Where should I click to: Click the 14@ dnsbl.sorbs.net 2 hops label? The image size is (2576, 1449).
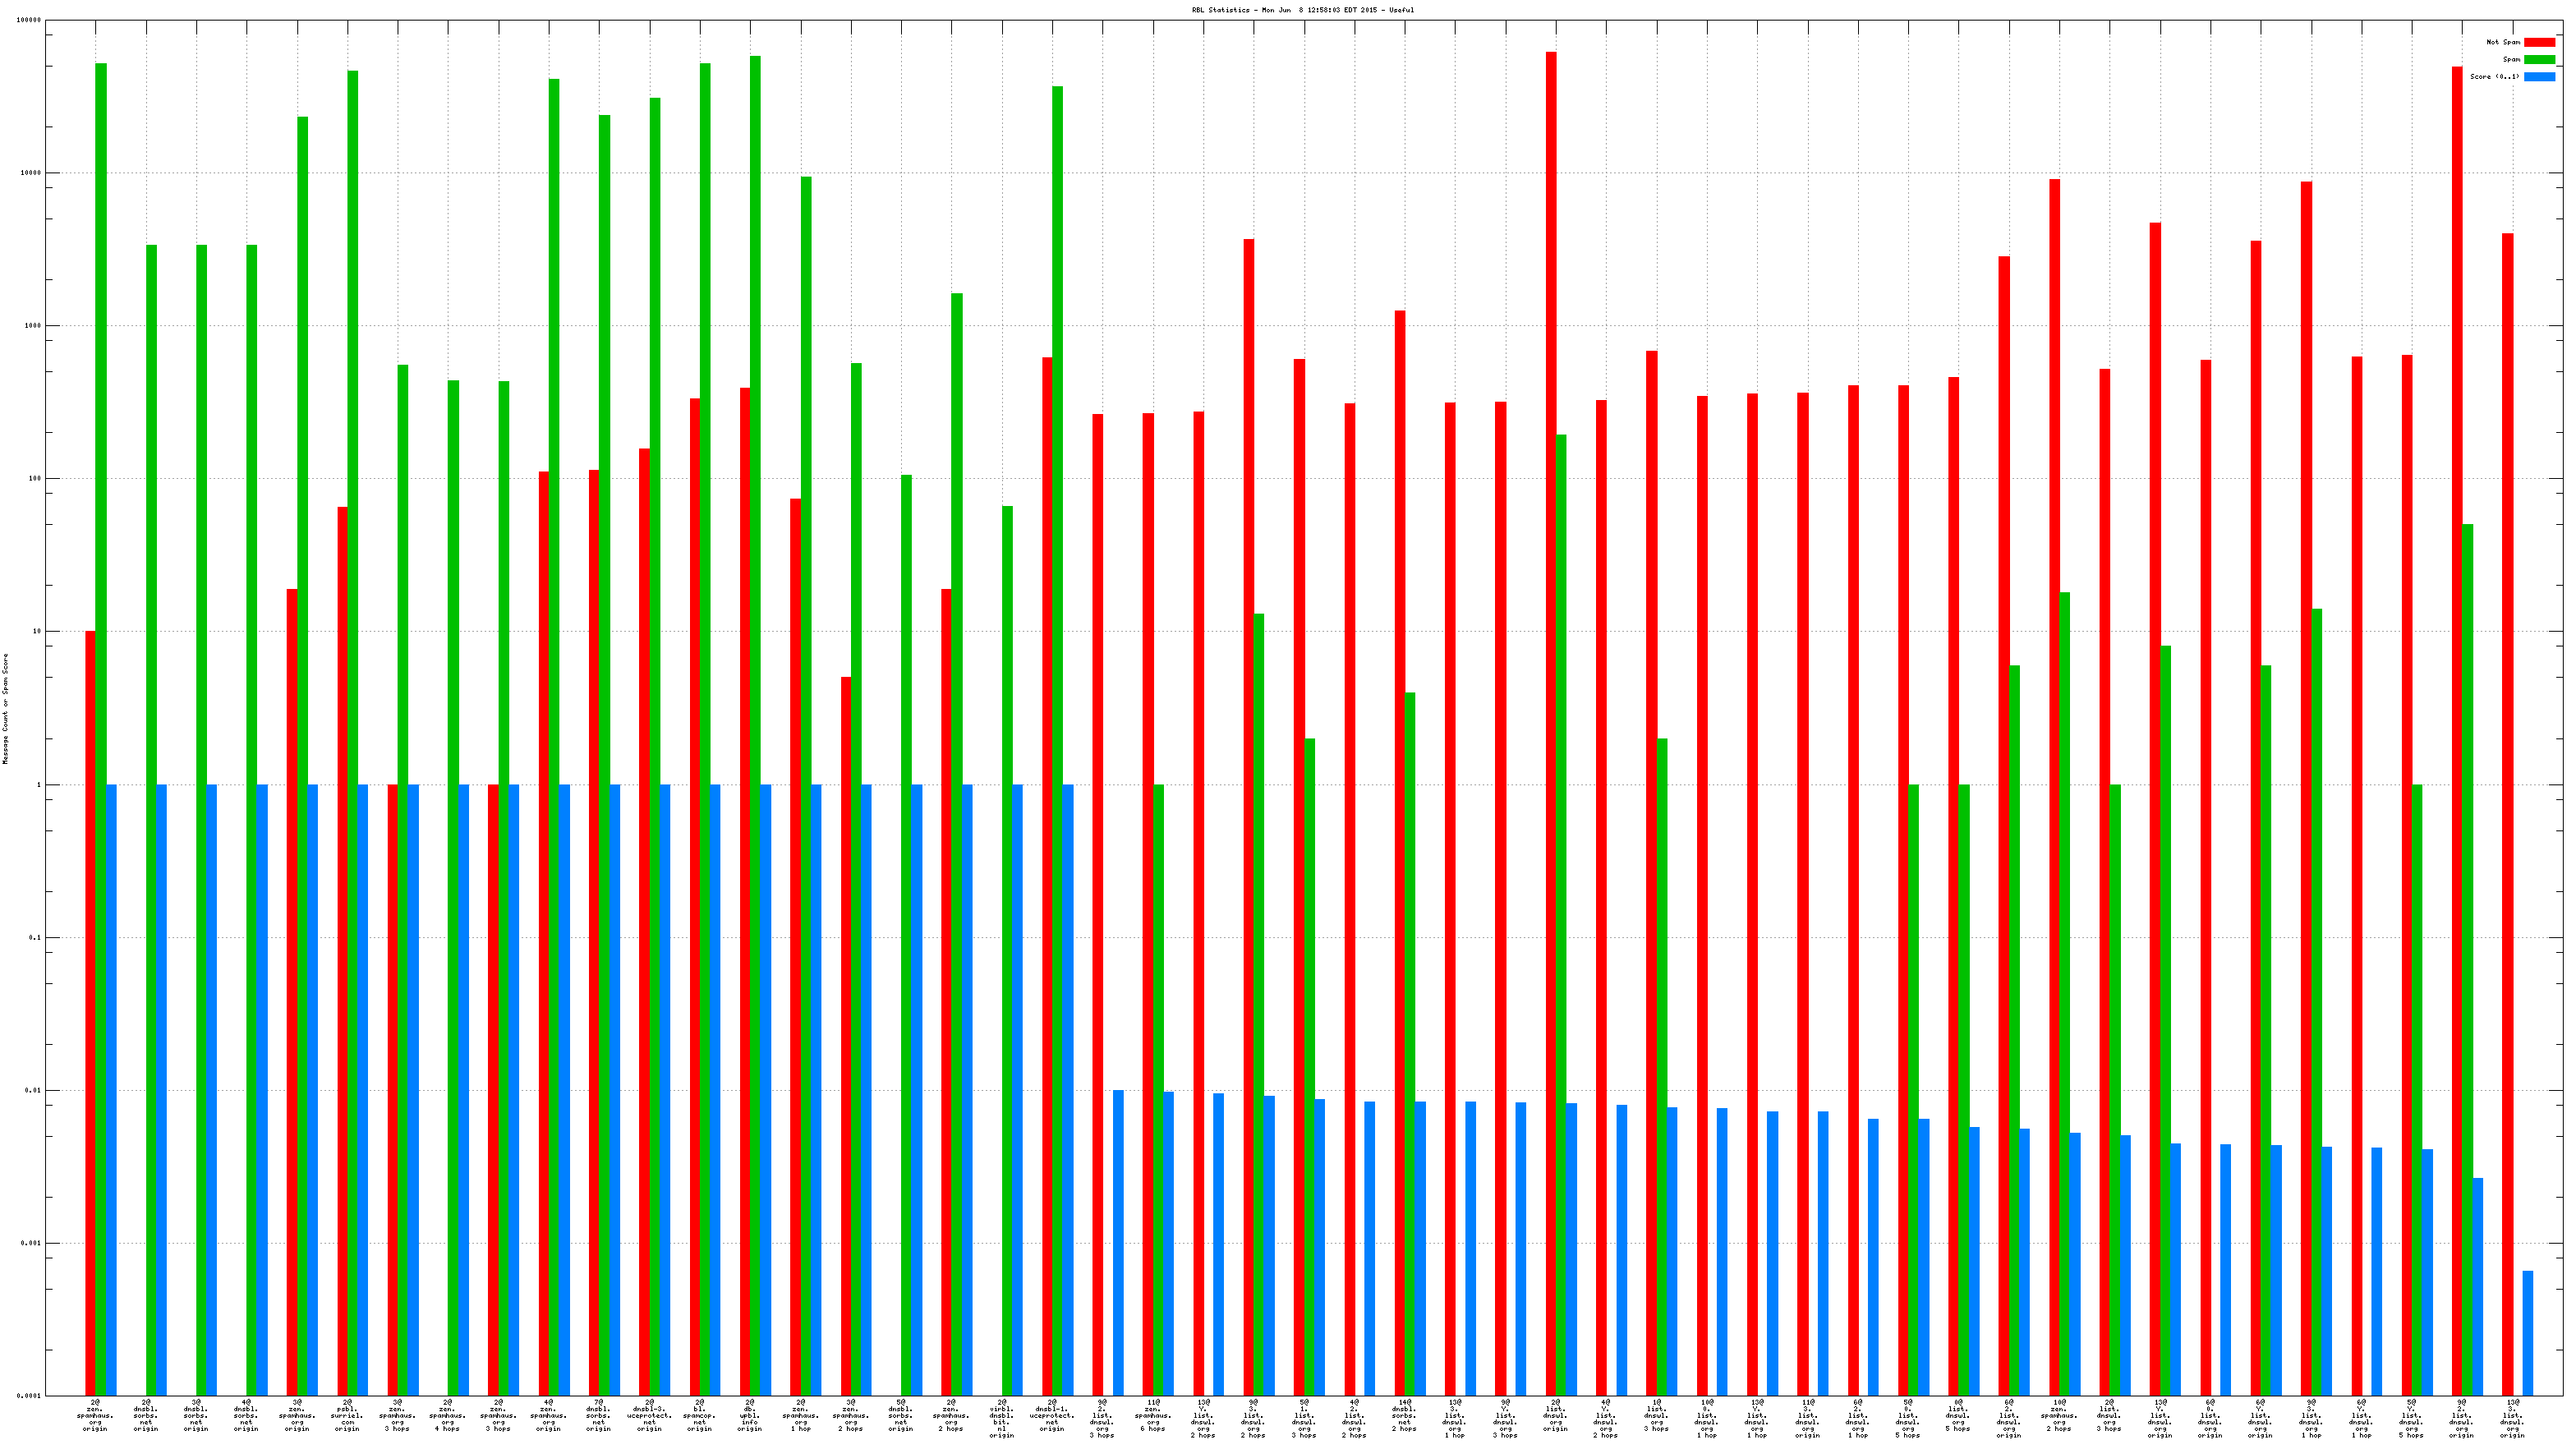(x=1404, y=1415)
